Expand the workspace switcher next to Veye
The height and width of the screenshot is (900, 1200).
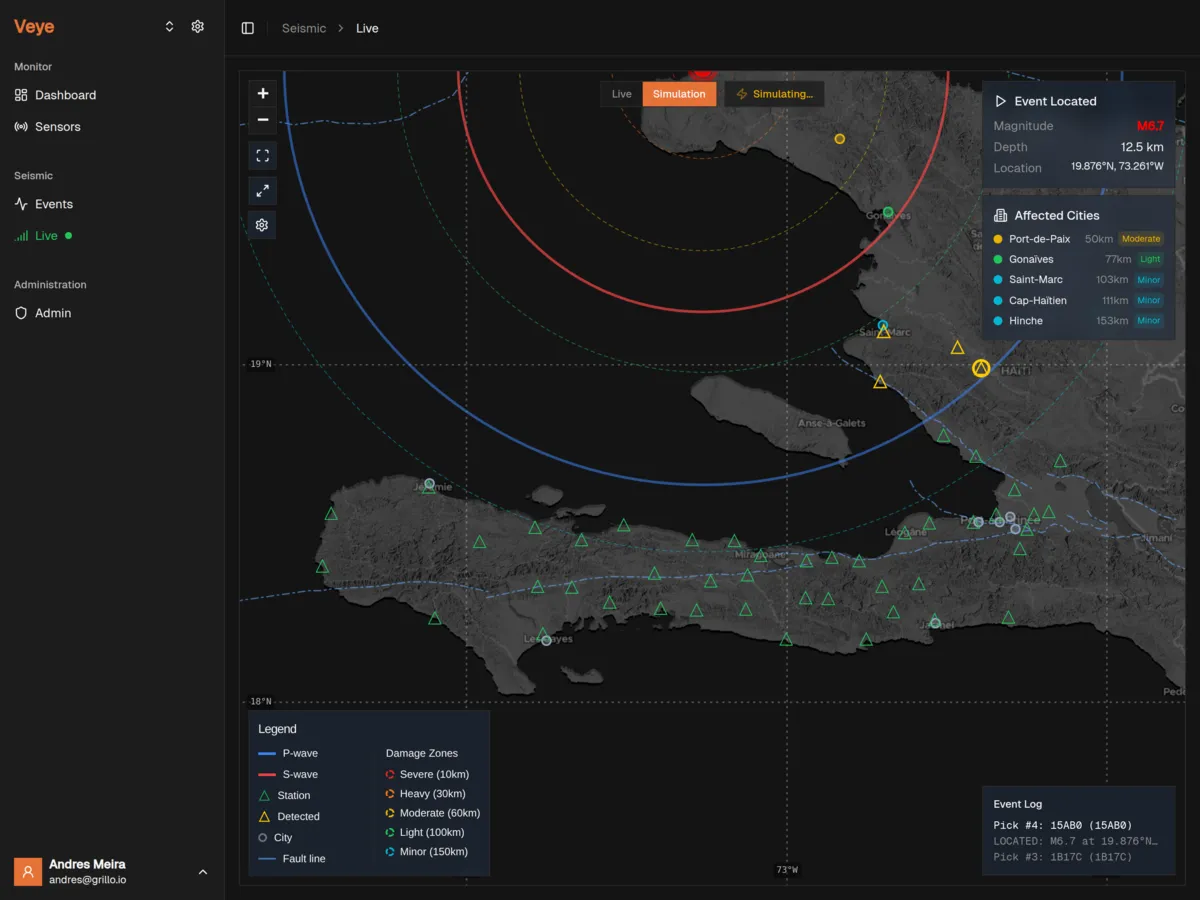pos(169,26)
